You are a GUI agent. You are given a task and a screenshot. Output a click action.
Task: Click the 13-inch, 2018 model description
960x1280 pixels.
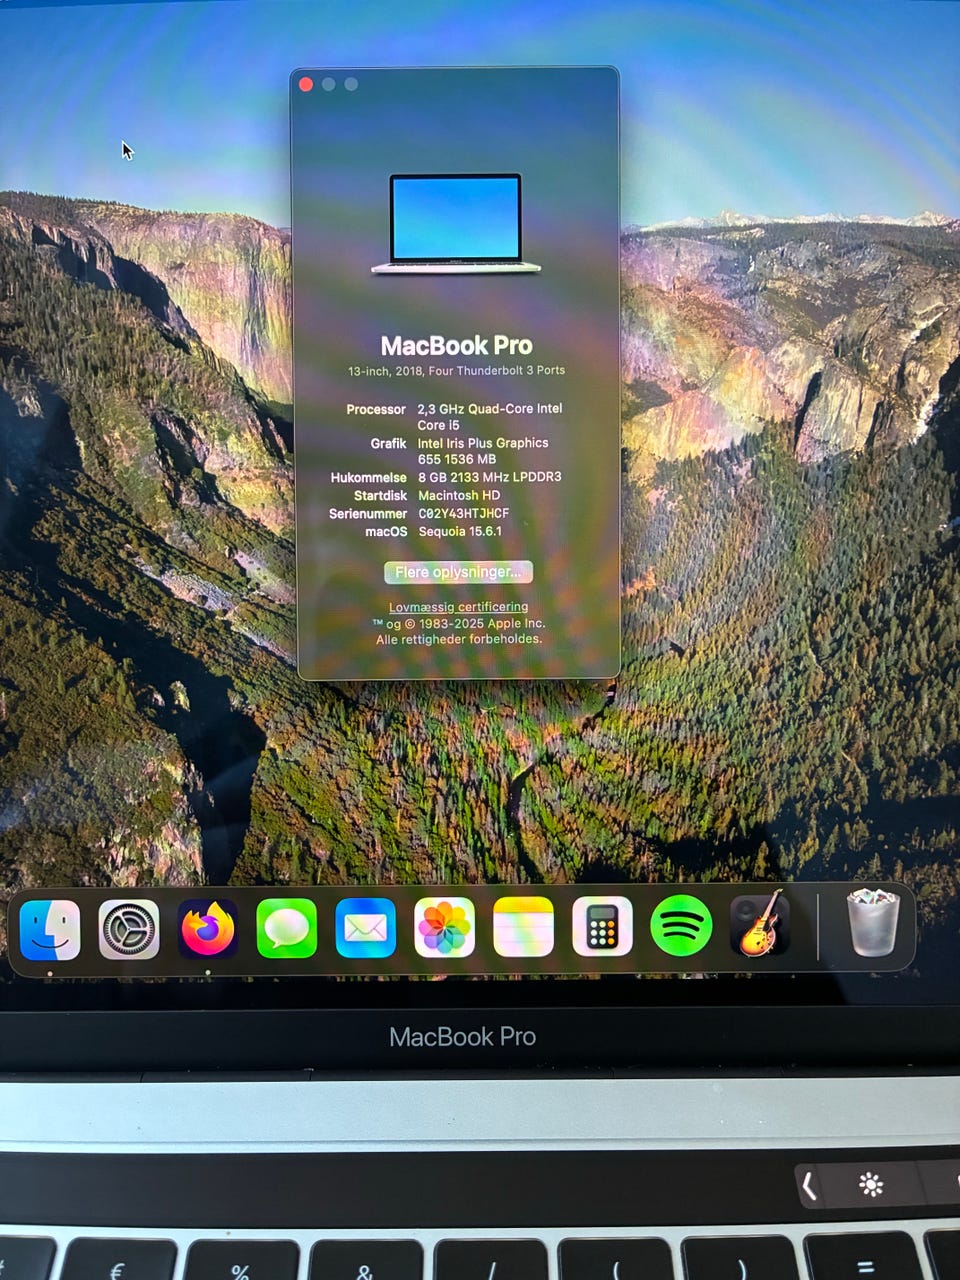click(456, 370)
